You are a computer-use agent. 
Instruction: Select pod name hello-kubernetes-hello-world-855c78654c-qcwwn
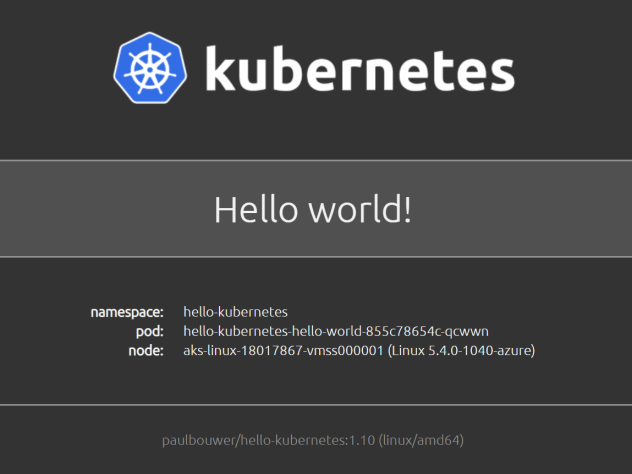336,331
